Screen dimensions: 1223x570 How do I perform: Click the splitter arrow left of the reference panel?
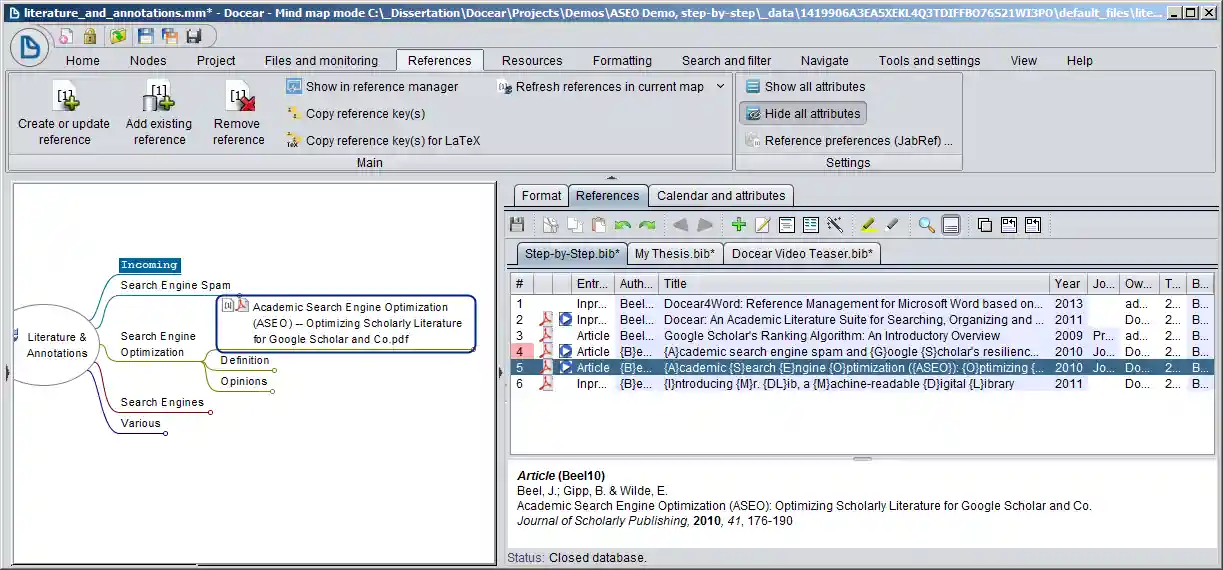coord(502,372)
